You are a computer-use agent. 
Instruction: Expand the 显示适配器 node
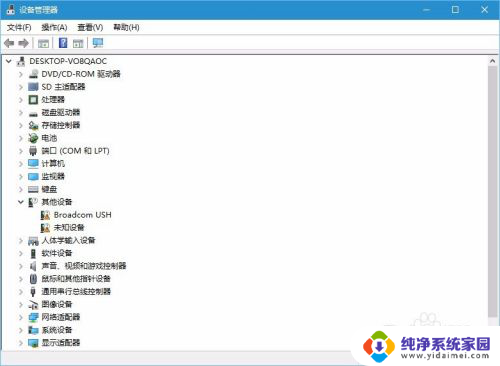21,343
